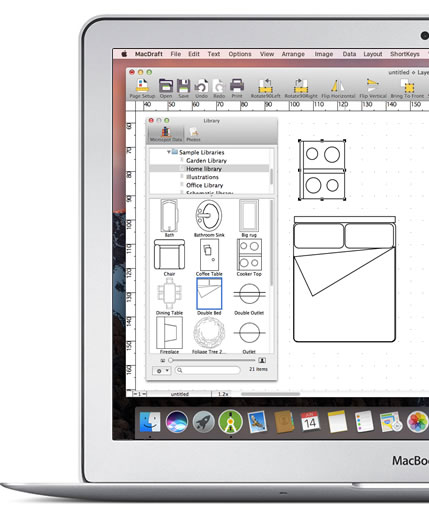This screenshot has height=524, width=429.
Task: Click the first source icon in Library toolbar
Action: (166, 134)
